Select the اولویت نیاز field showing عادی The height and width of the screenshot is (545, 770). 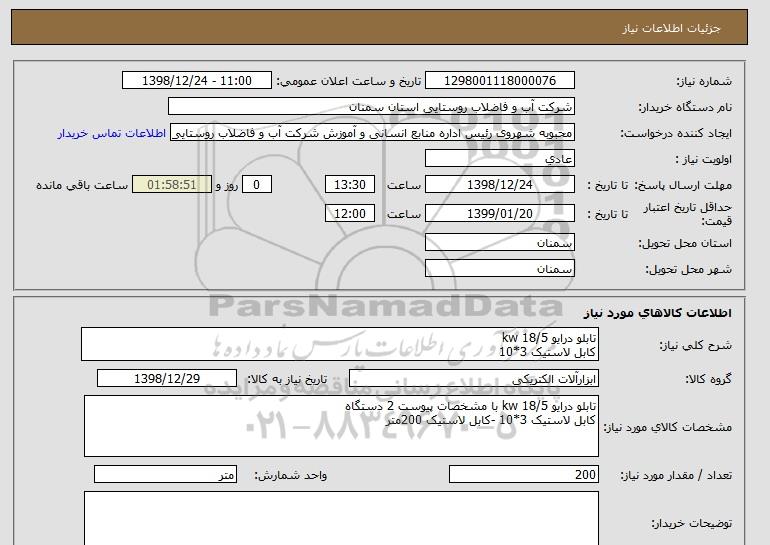(499, 159)
